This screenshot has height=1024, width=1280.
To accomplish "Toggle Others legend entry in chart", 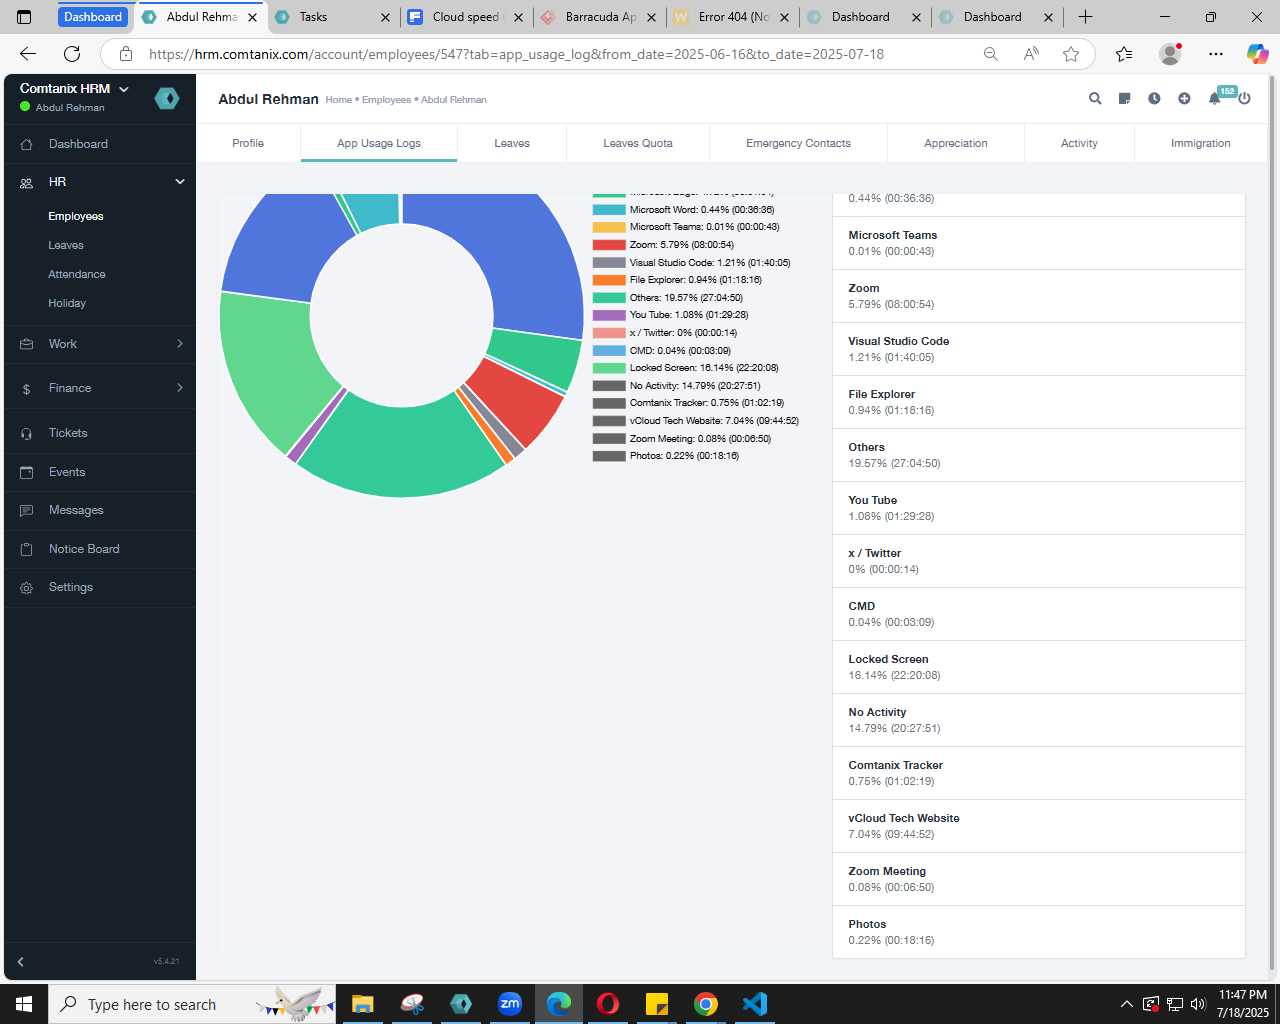I will click(x=668, y=298).
